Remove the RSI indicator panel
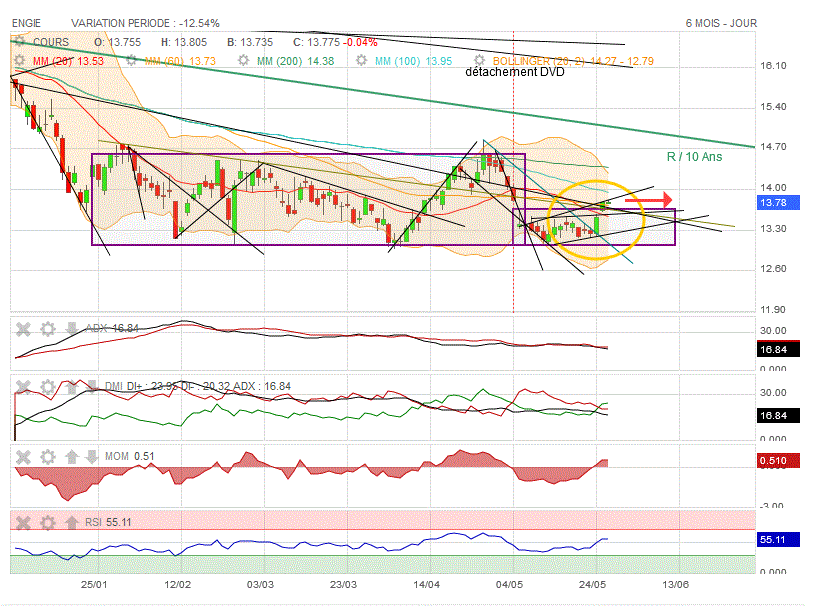Image resolution: width=813 pixels, height=606 pixels. [x=23, y=522]
